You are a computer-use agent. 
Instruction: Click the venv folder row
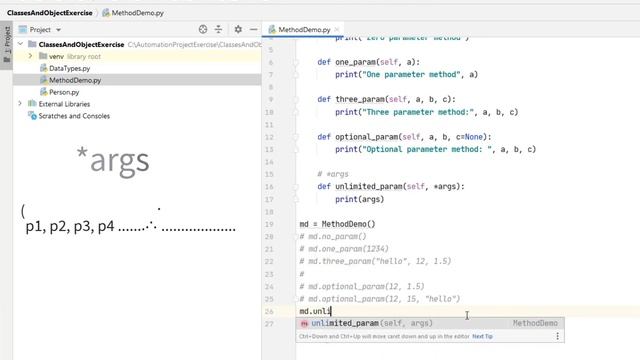point(137,56)
